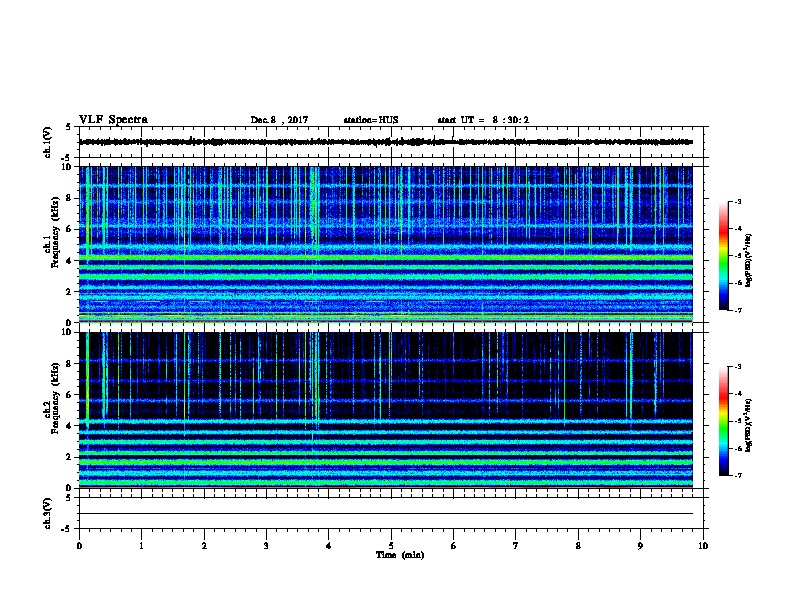This screenshot has height=612, width=792.
Task: Click the ch.2 frequency axis tick "2"
Action: (69, 457)
